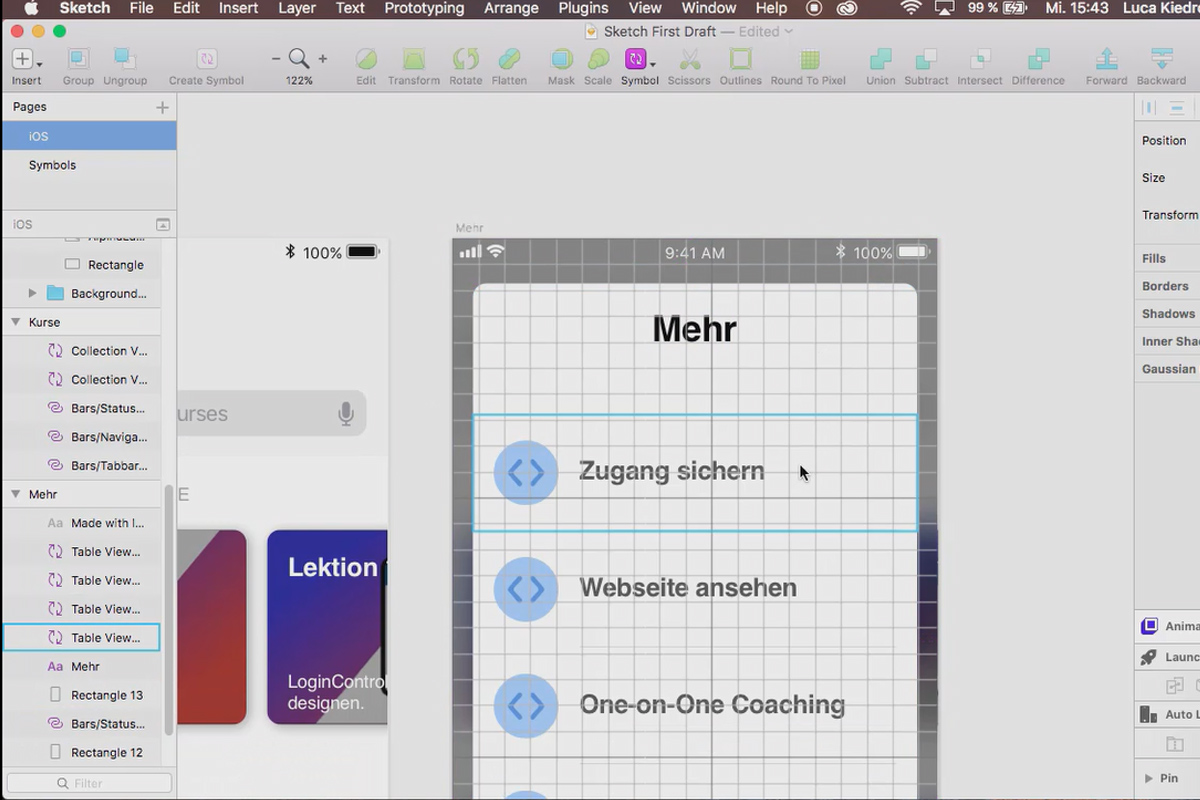Open the Apple menu

(x=30, y=8)
